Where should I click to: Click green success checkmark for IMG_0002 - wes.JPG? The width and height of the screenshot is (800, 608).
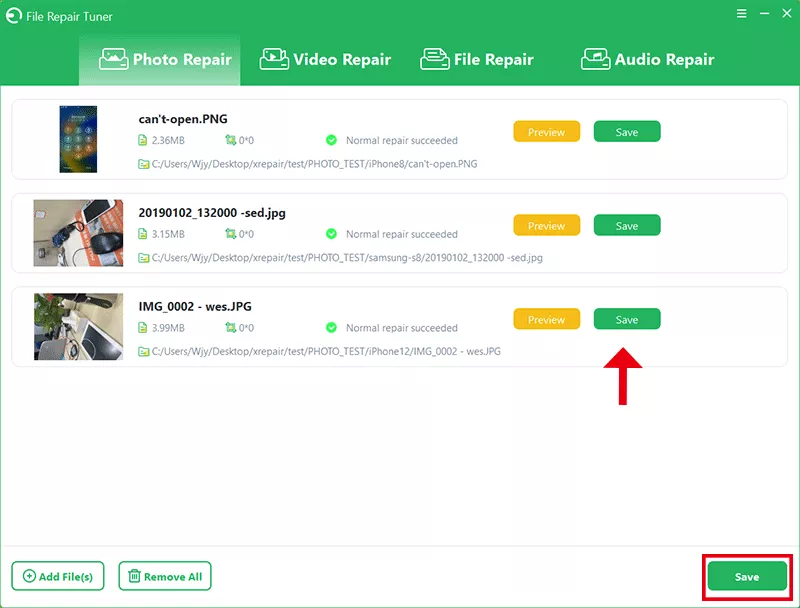[331, 328]
